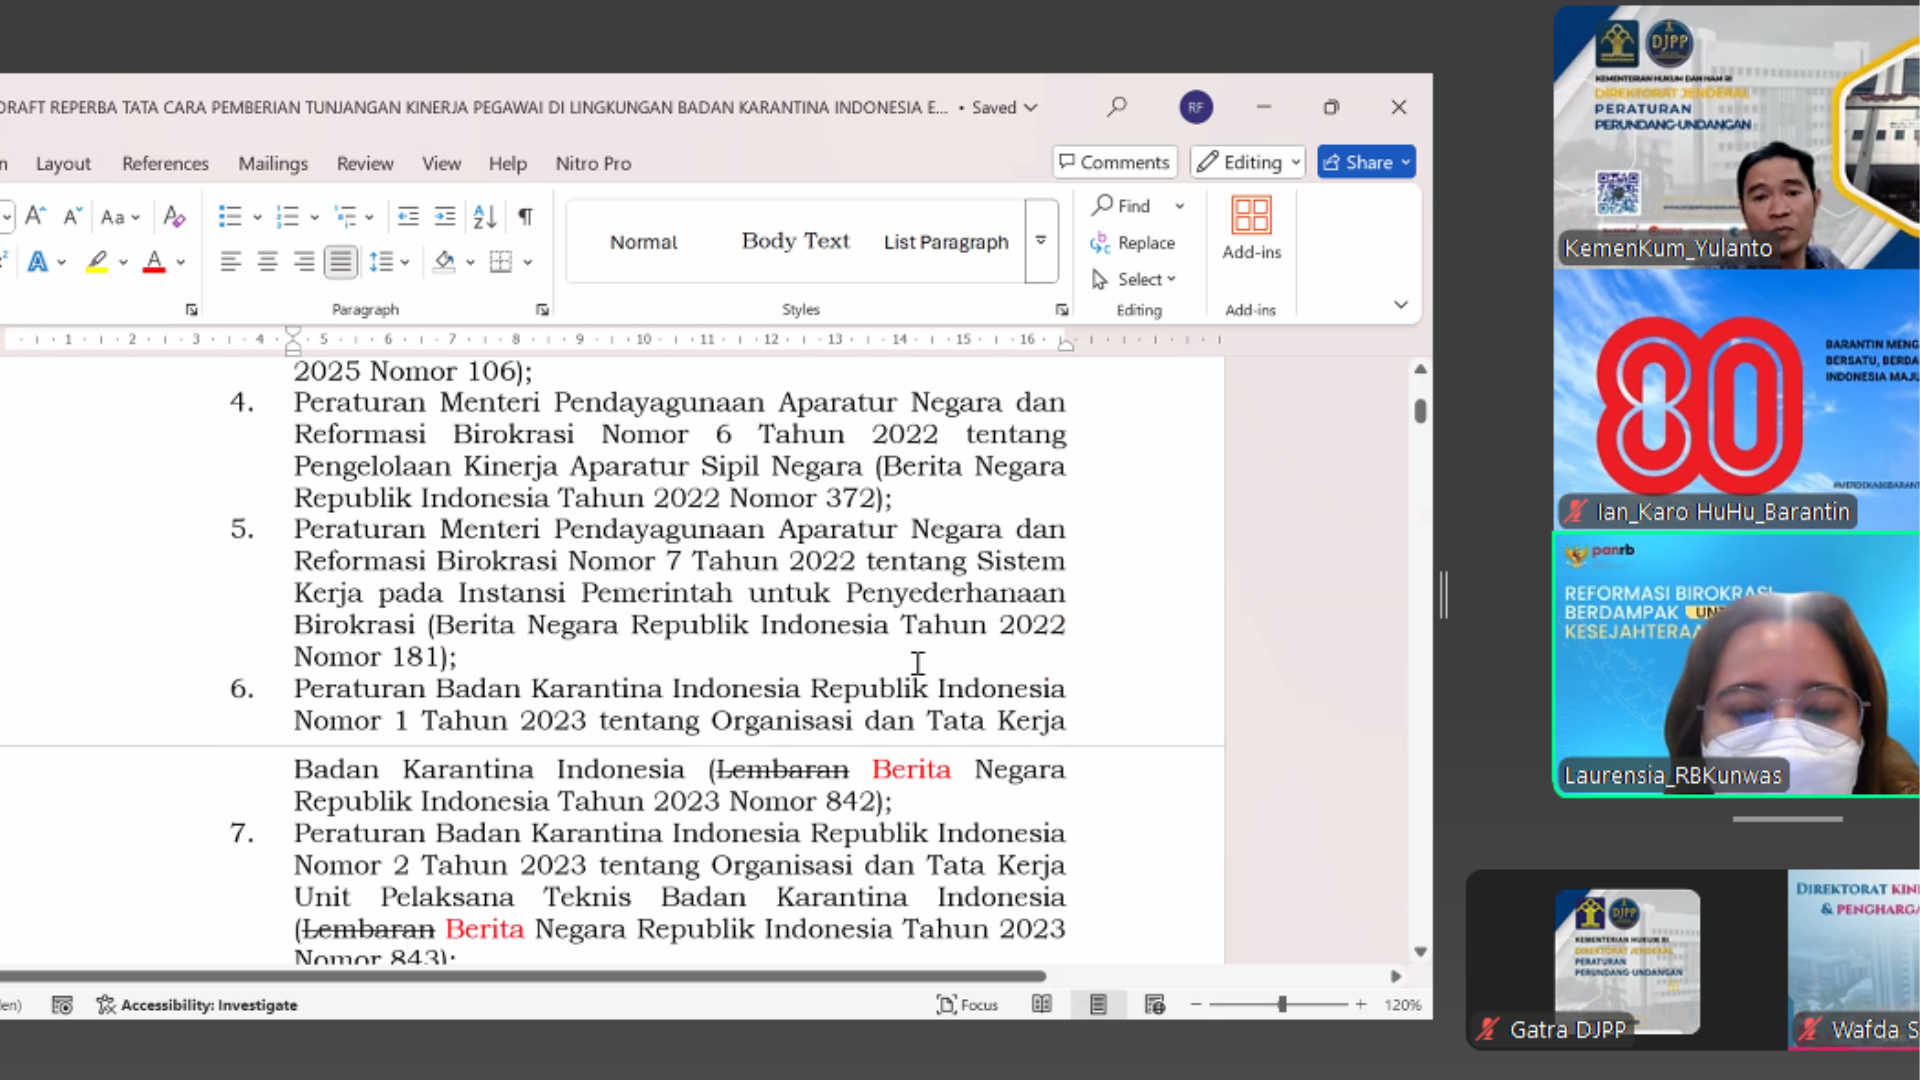Open Read Mode view in status bar

(1042, 1004)
